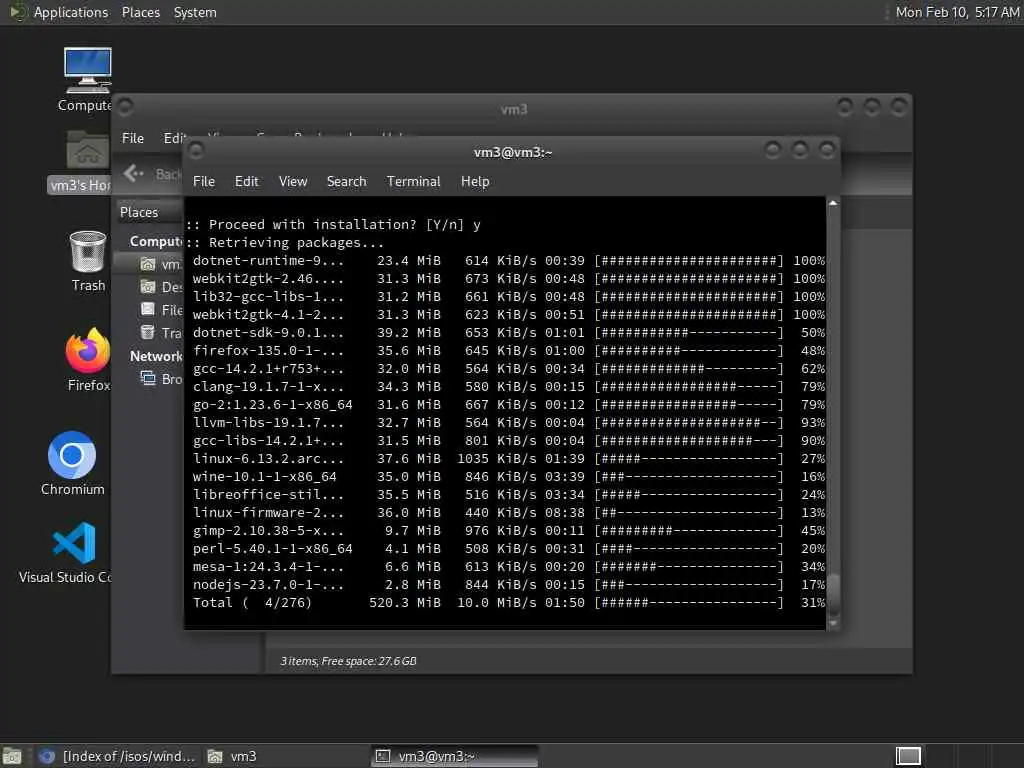
Task: Click terminal scrollbar down arrow
Action: 833,623
